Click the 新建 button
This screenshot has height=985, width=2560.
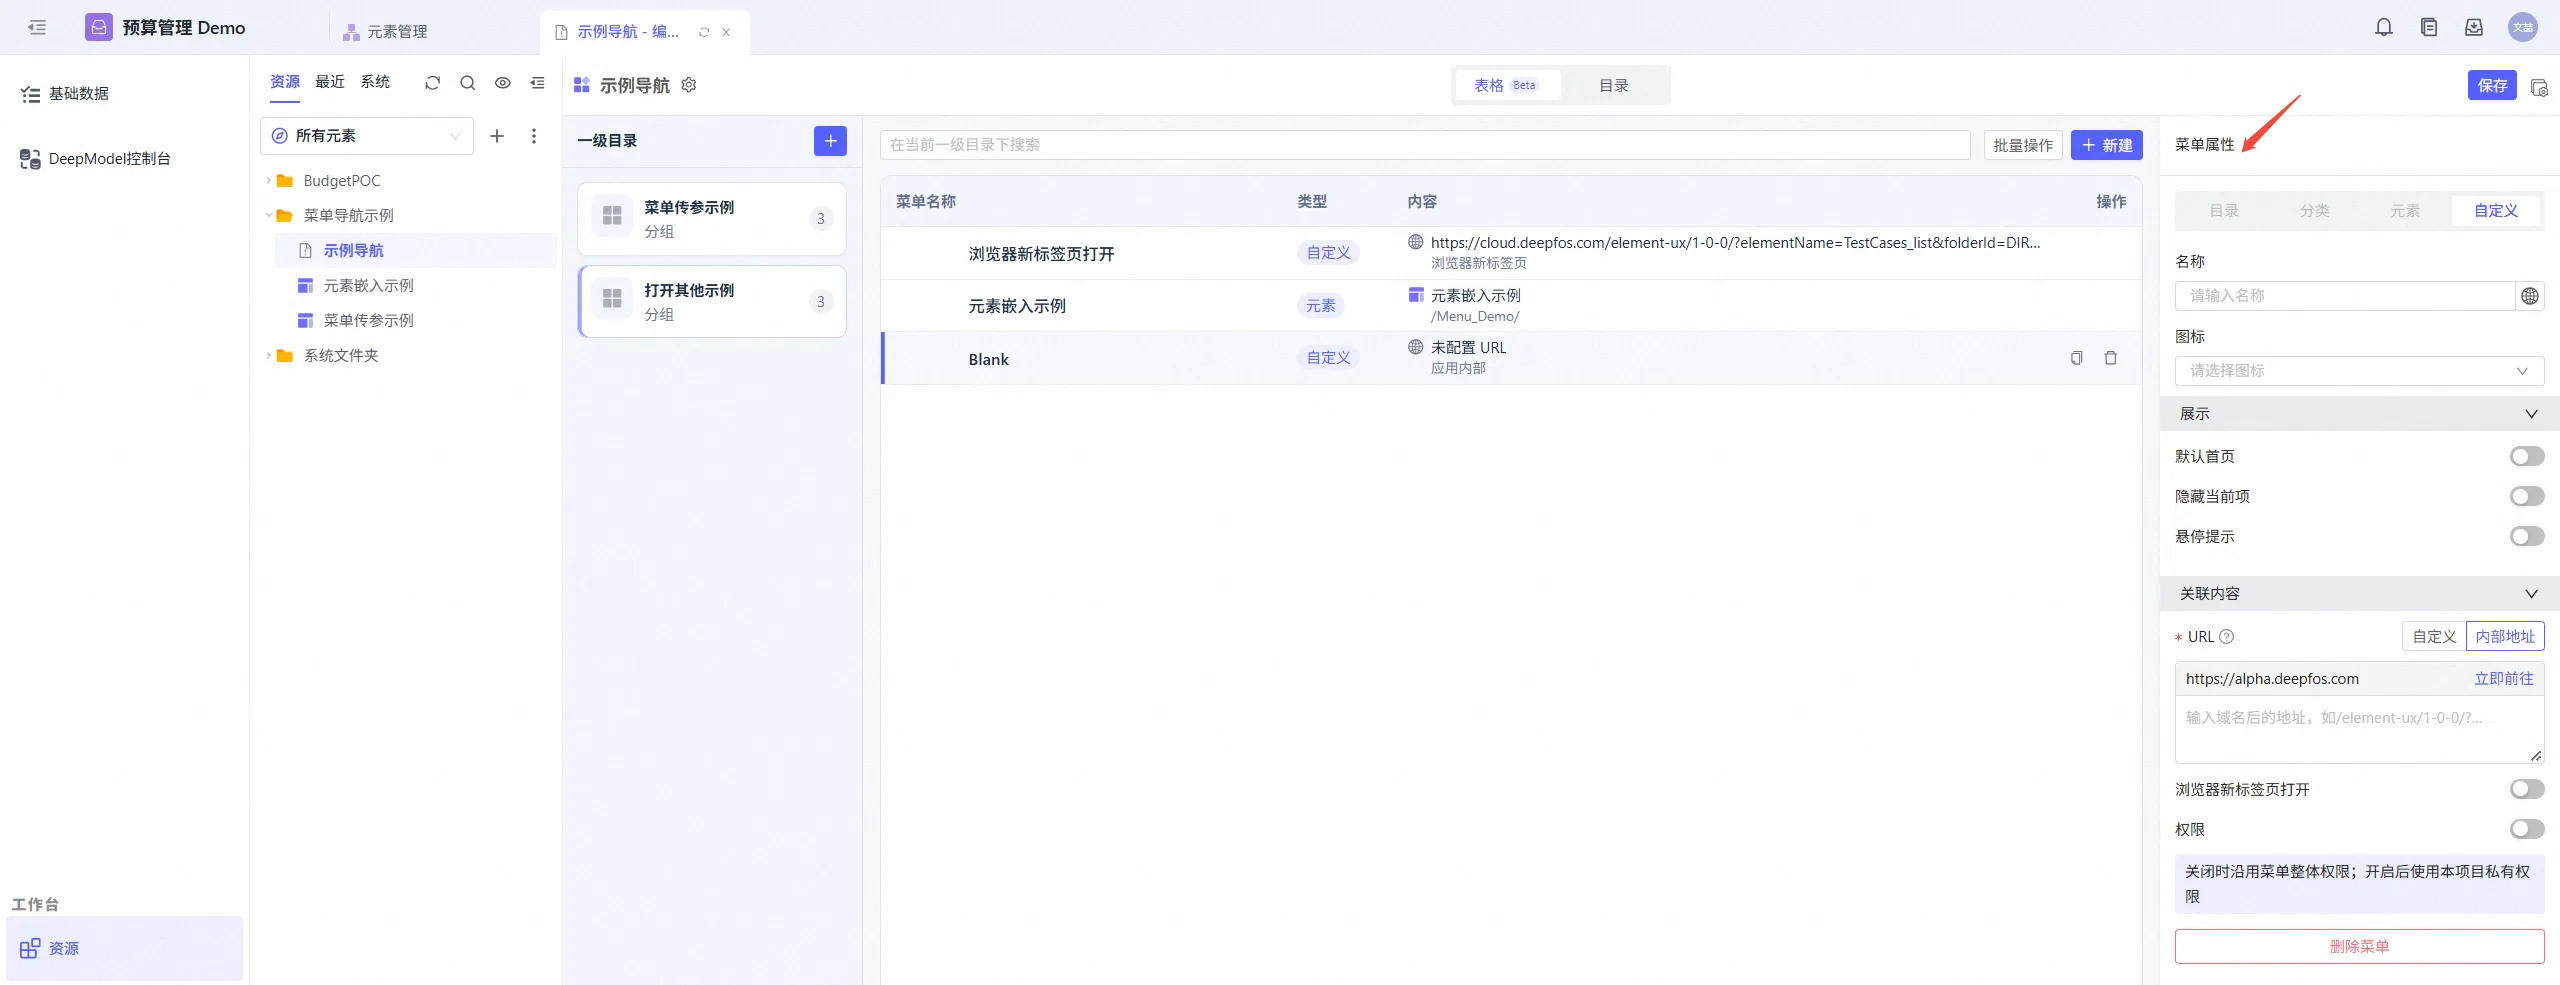[2106, 146]
